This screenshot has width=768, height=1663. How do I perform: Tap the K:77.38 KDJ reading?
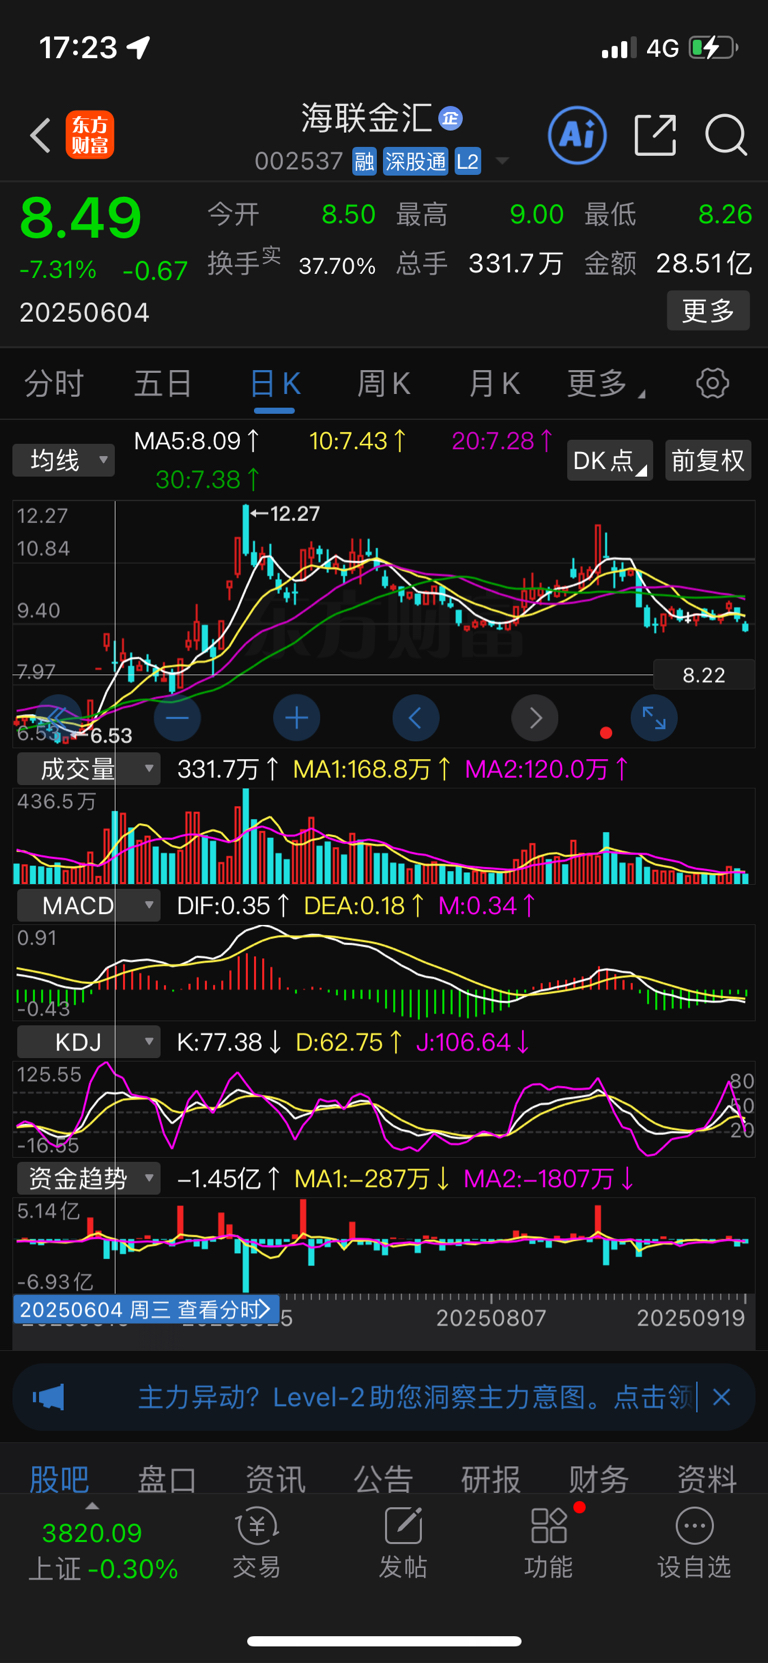[x=229, y=1042]
